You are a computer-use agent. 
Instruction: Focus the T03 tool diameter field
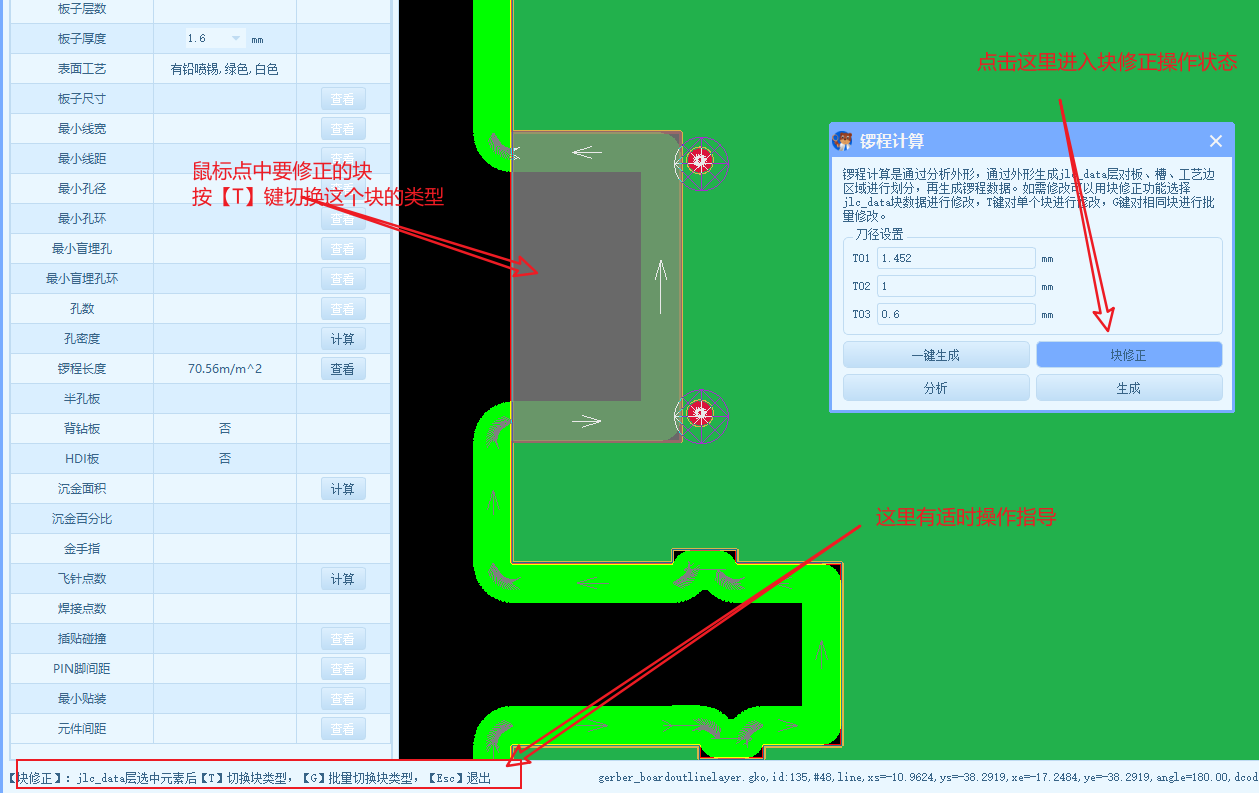(955, 314)
